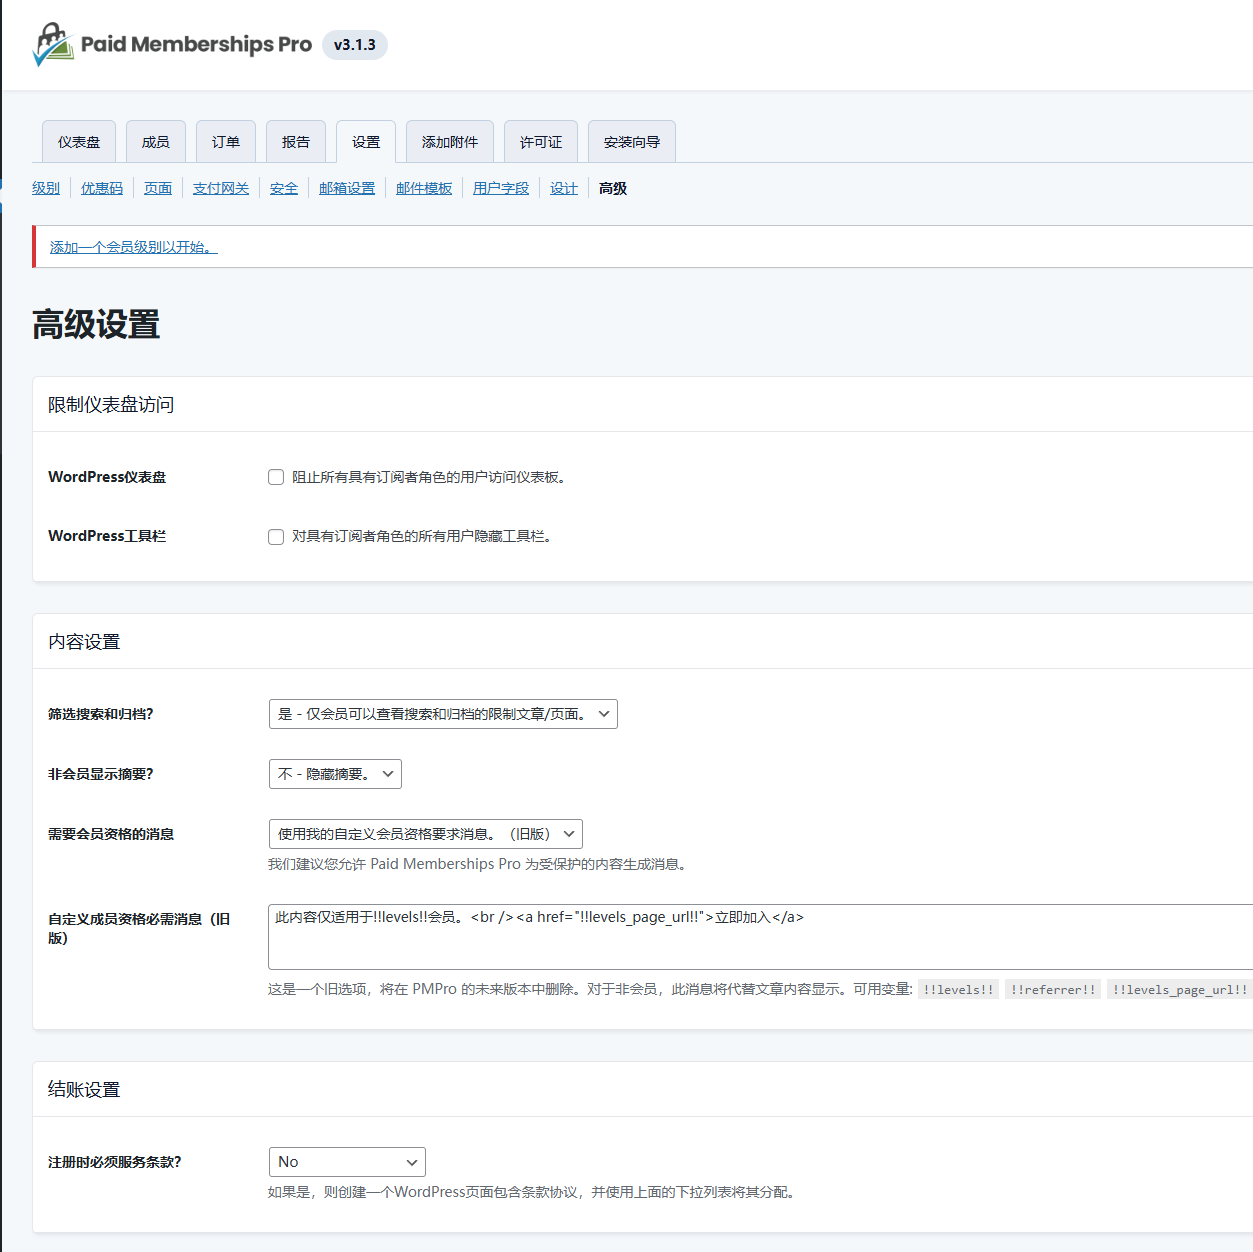The image size is (1253, 1252).
Task: Switch to the 许可证 tab
Action: 541,142
